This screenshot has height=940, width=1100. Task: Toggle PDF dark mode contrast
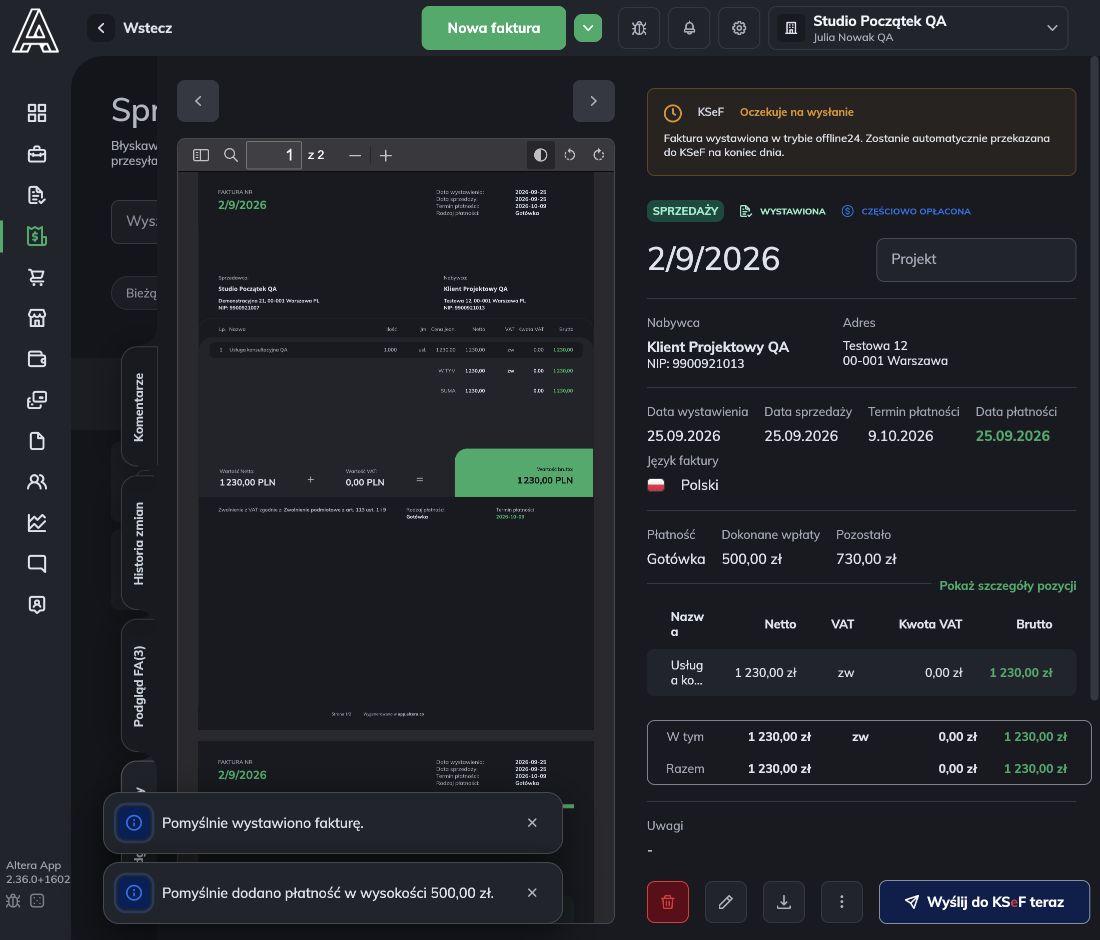pos(540,155)
